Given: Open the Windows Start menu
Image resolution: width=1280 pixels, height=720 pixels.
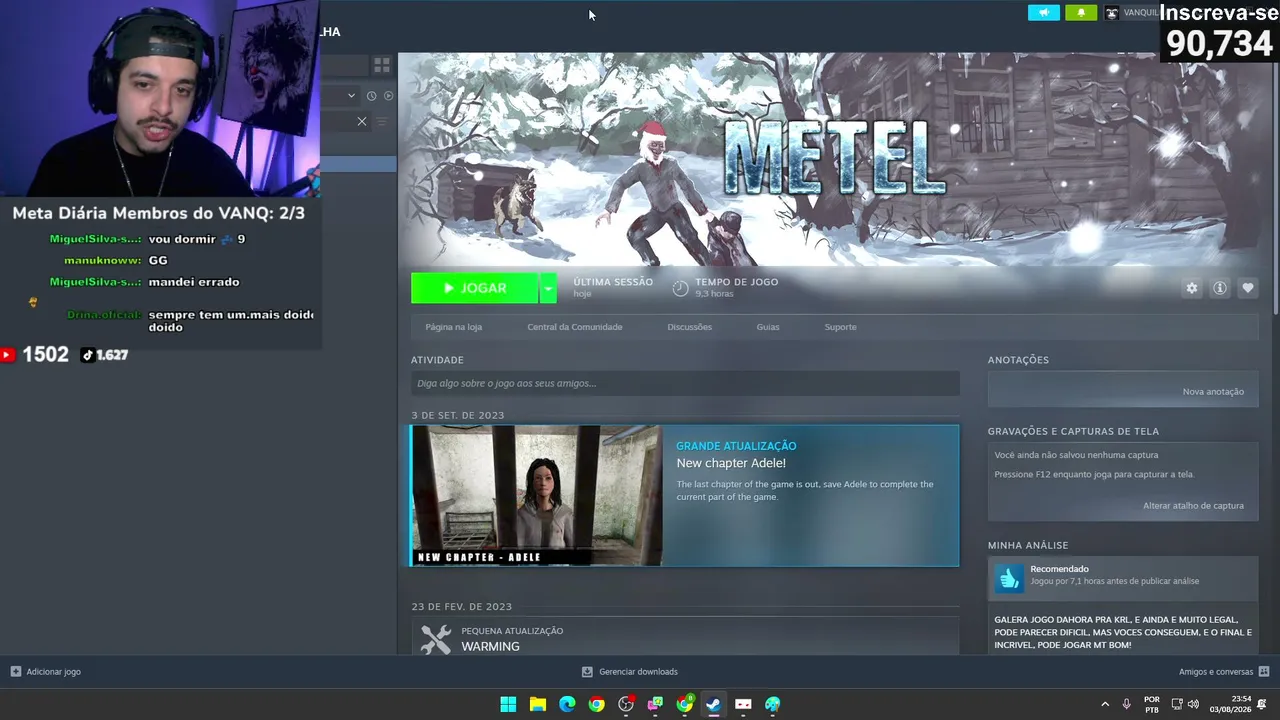Looking at the screenshot, I should (x=508, y=704).
